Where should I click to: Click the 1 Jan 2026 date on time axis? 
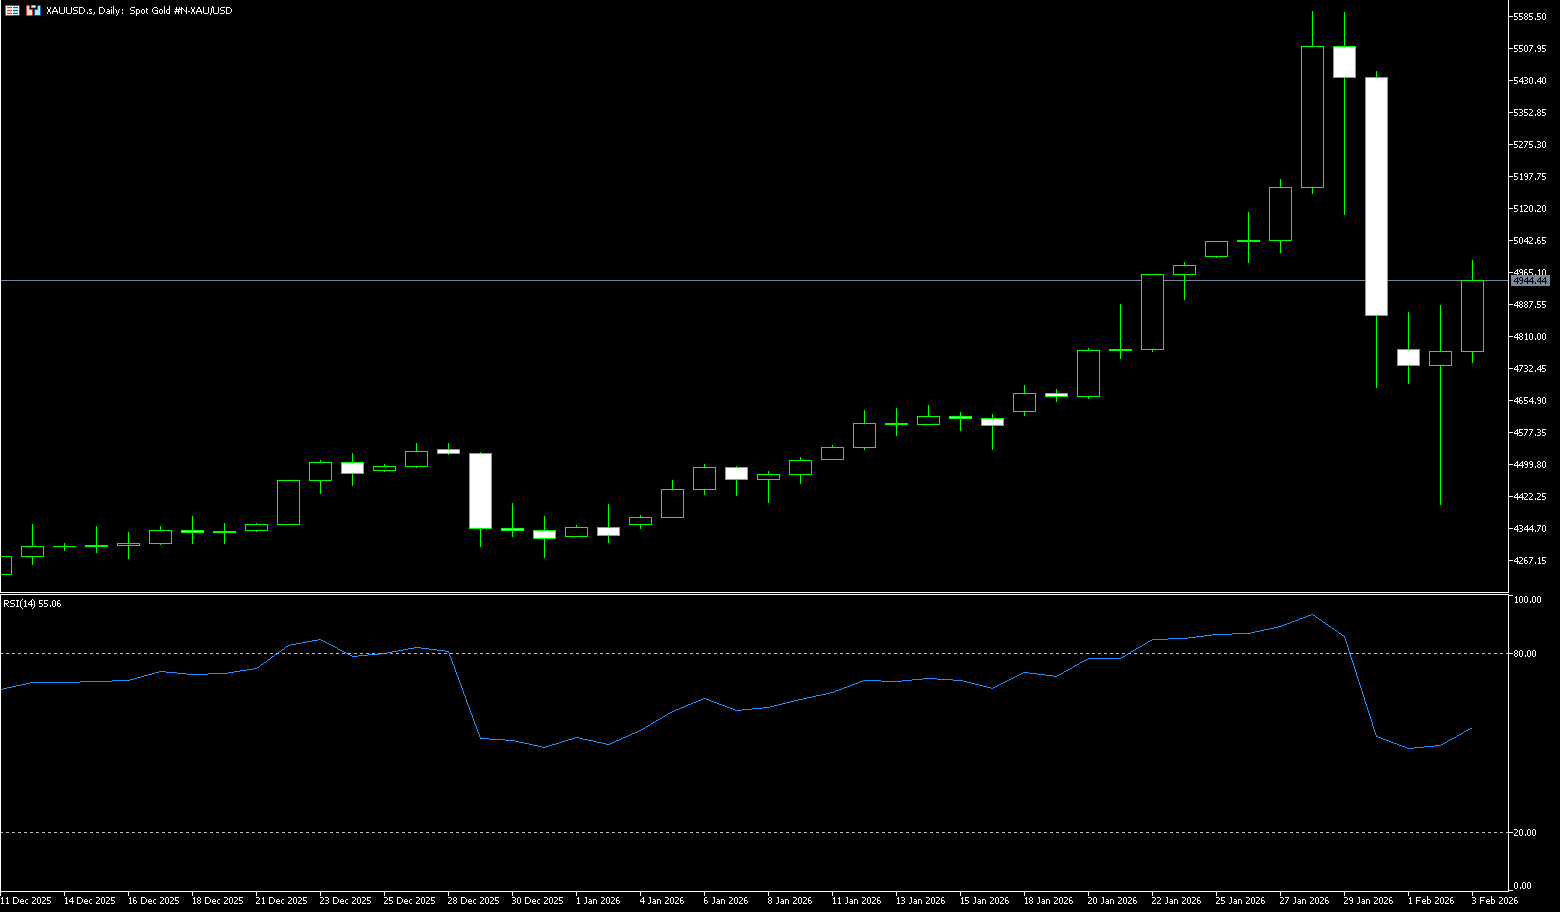point(598,901)
